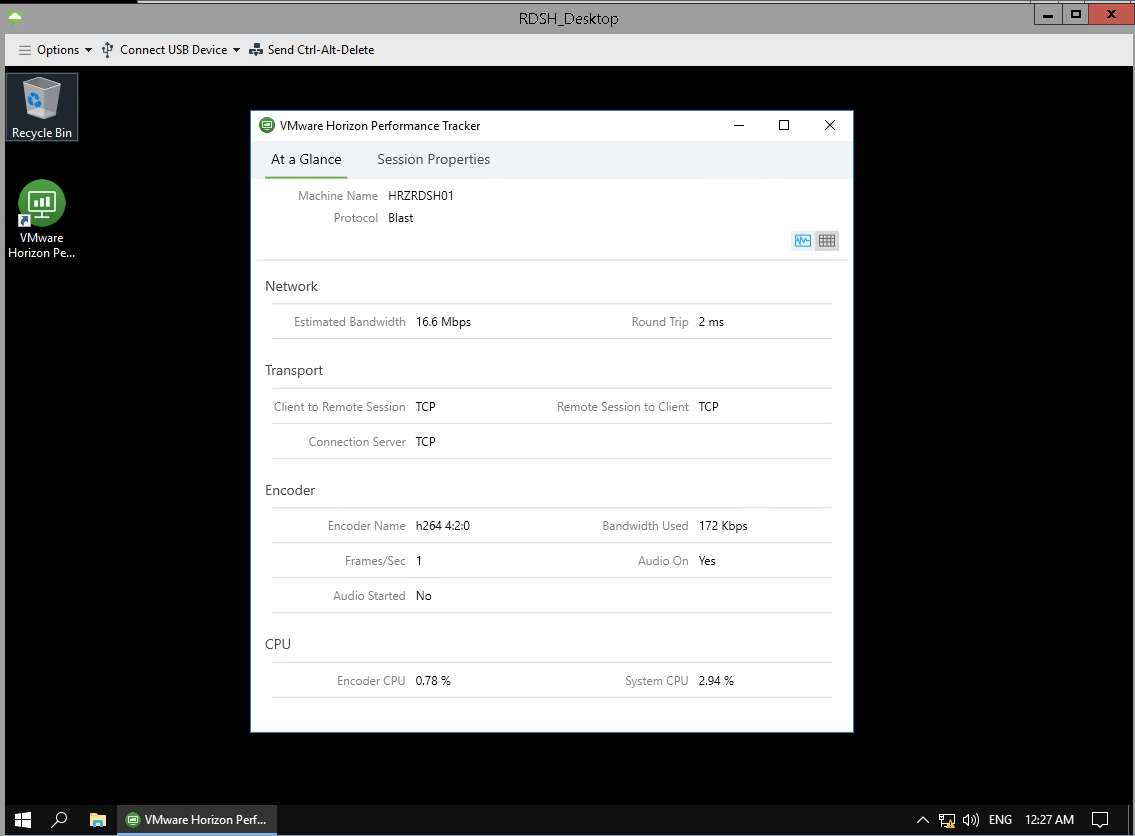Image resolution: width=1135 pixels, height=836 pixels.
Task: Click the ENG language indicator
Action: (x=1000, y=819)
